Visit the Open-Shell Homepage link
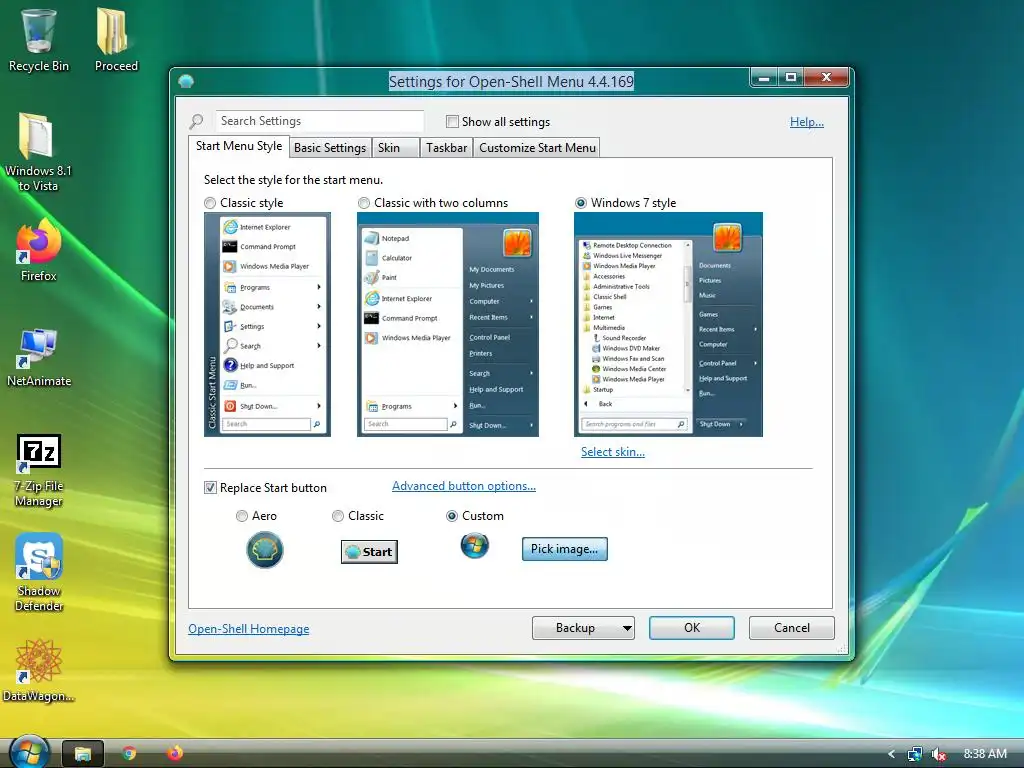The width and height of the screenshot is (1024, 768). pyautogui.click(x=249, y=629)
